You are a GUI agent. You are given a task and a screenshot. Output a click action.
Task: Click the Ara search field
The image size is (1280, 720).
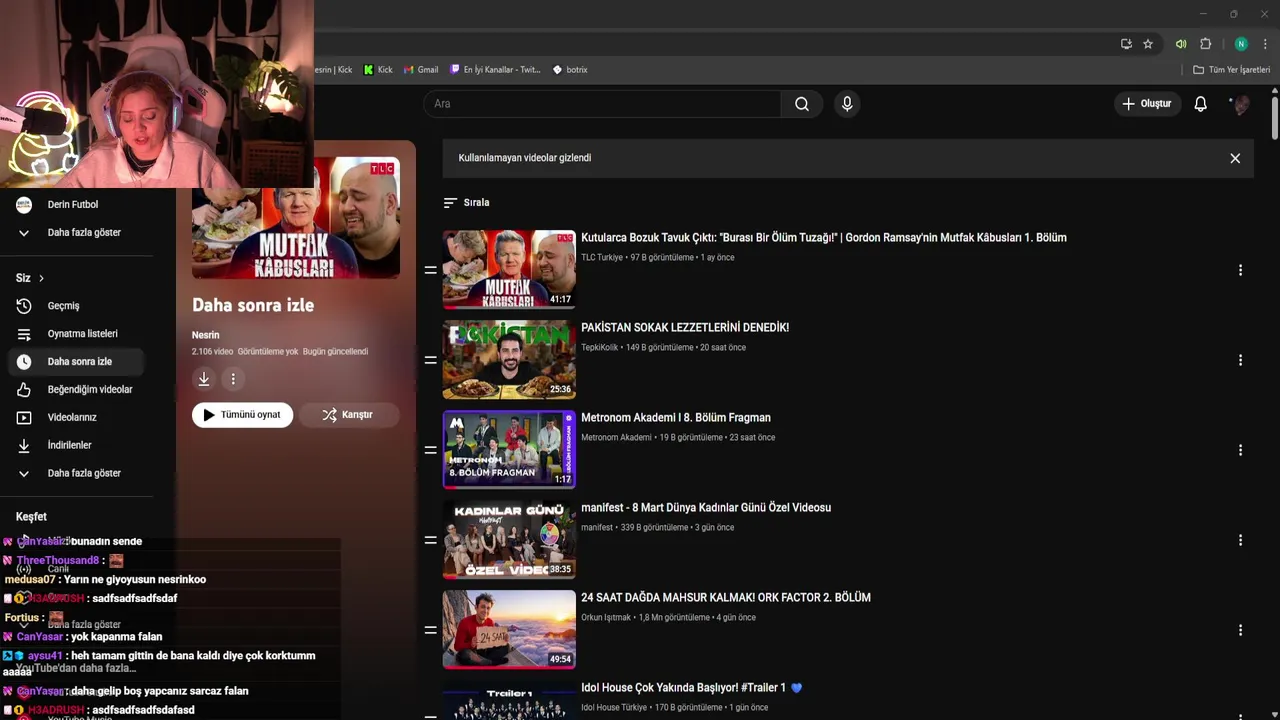[x=603, y=104]
